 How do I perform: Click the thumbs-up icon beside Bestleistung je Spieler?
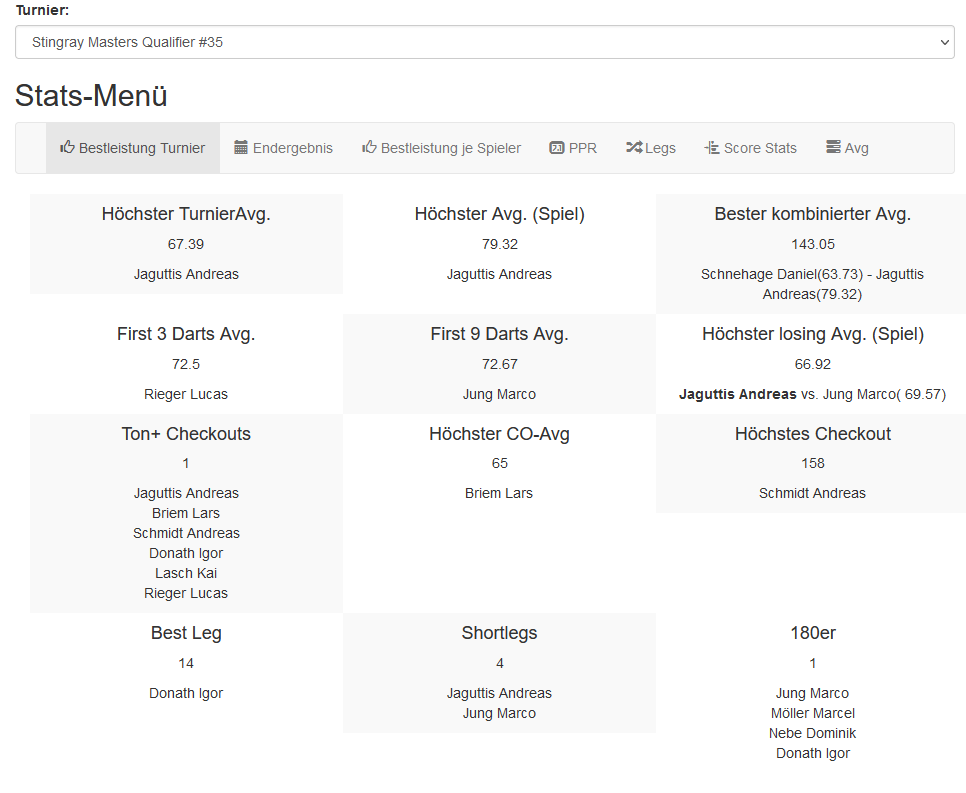[369, 148]
